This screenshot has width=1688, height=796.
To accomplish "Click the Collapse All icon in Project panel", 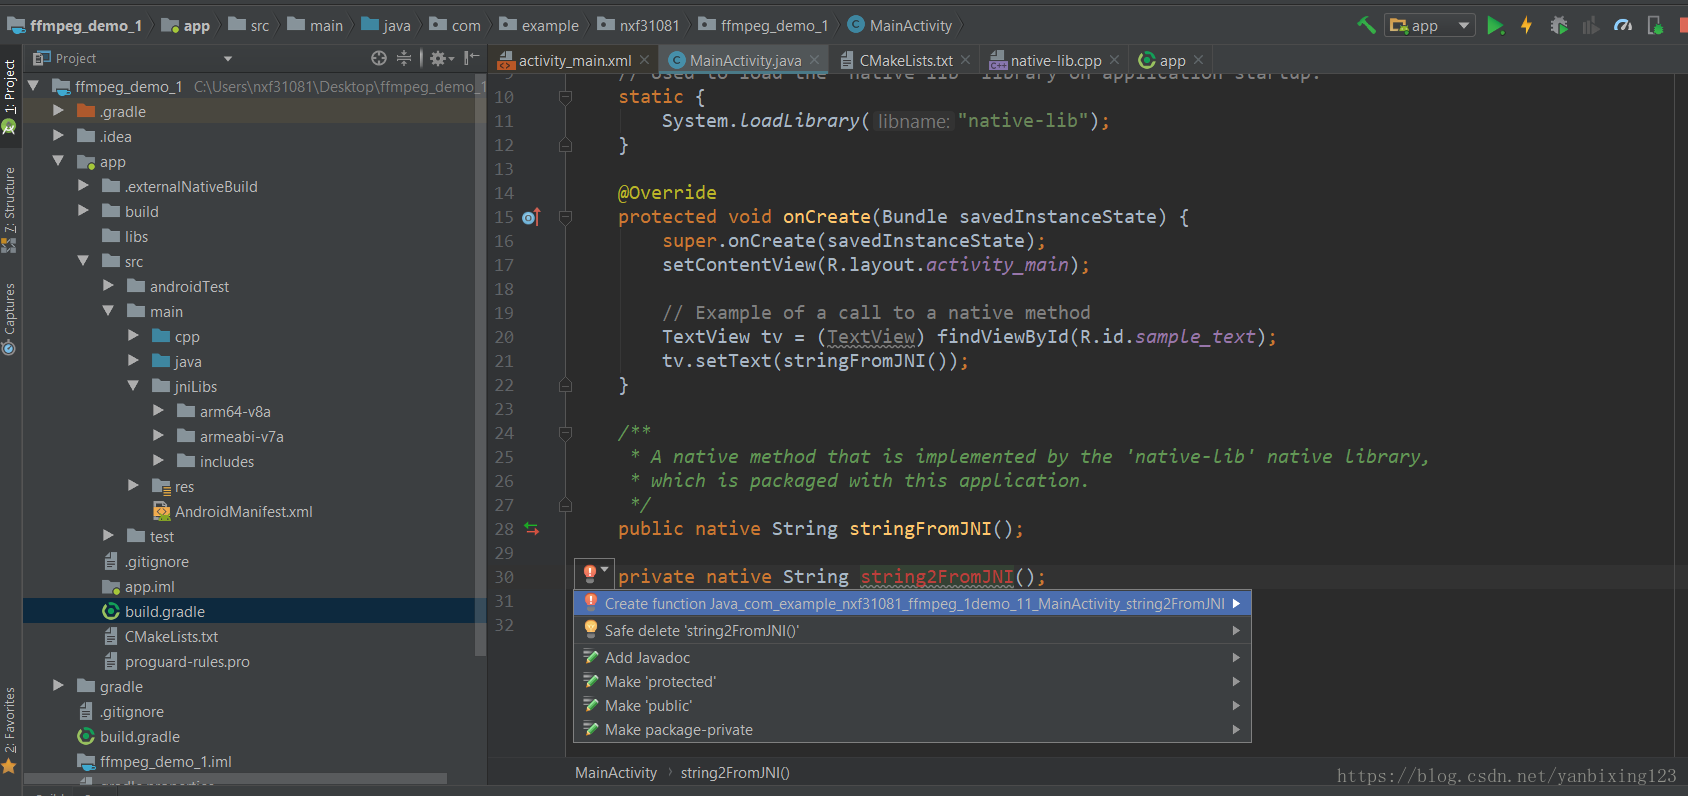I will (404, 59).
